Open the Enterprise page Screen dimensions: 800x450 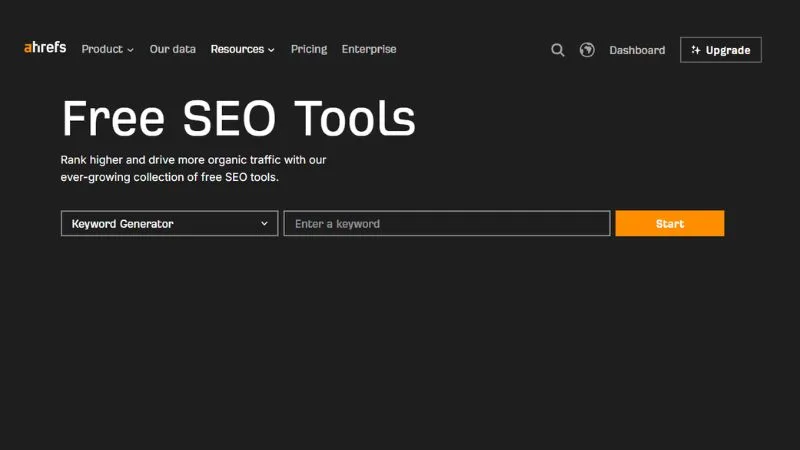pos(369,49)
